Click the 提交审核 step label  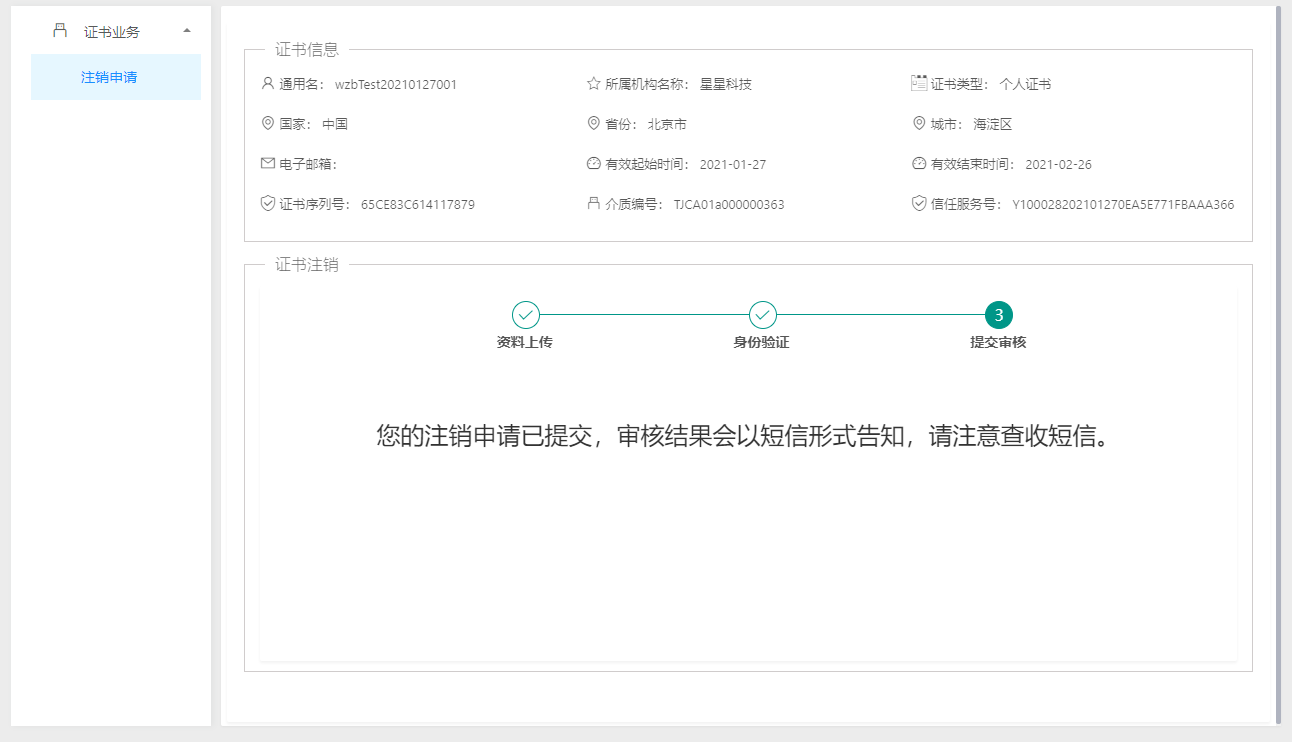[x=998, y=342]
